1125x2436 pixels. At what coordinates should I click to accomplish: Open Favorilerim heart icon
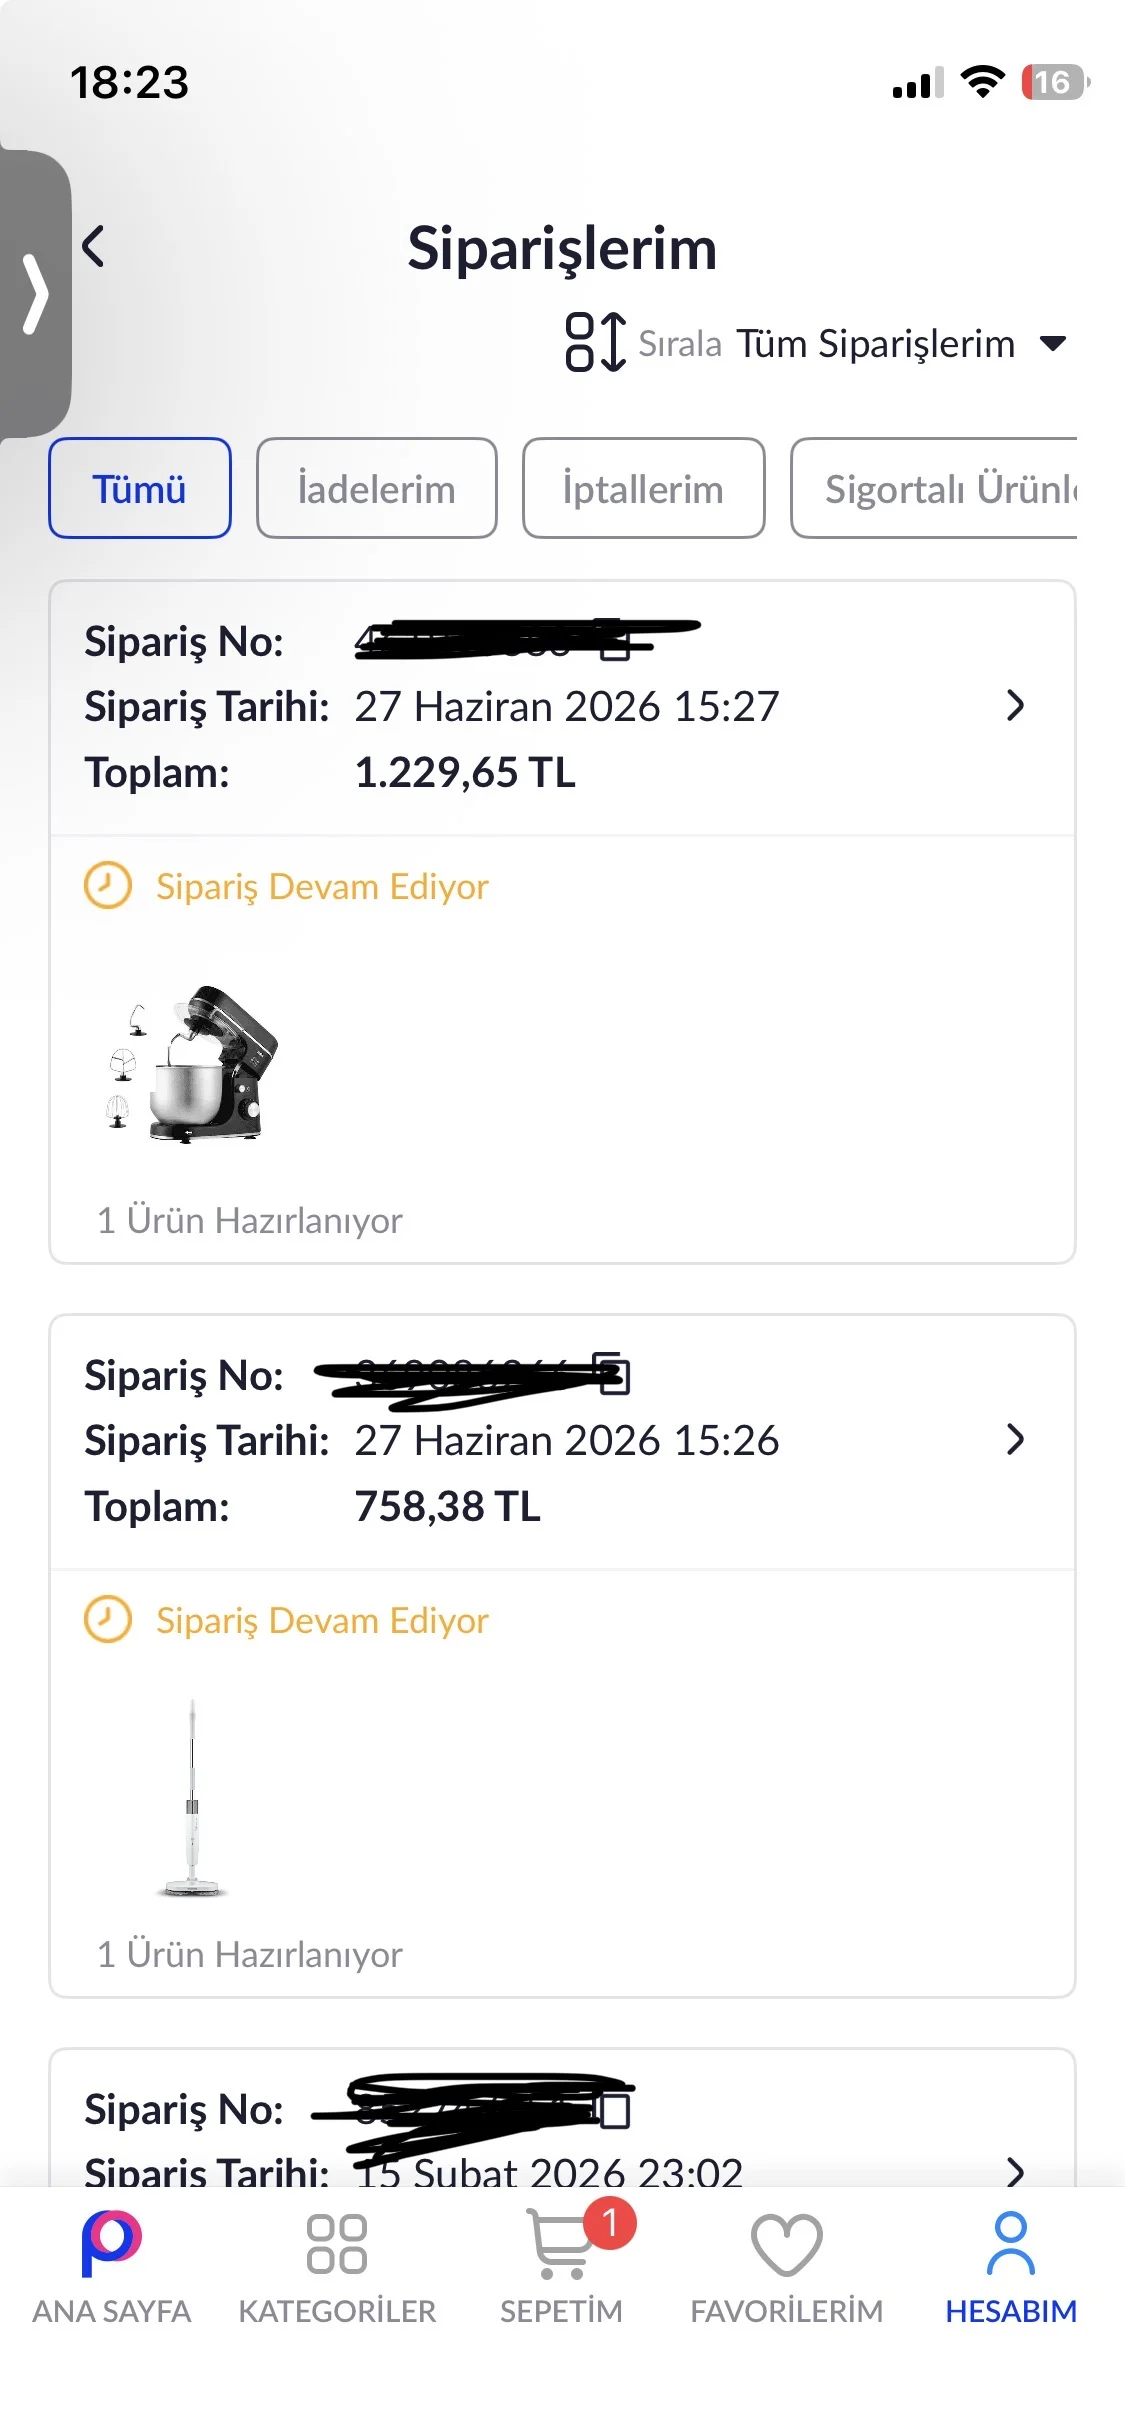point(787,2268)
